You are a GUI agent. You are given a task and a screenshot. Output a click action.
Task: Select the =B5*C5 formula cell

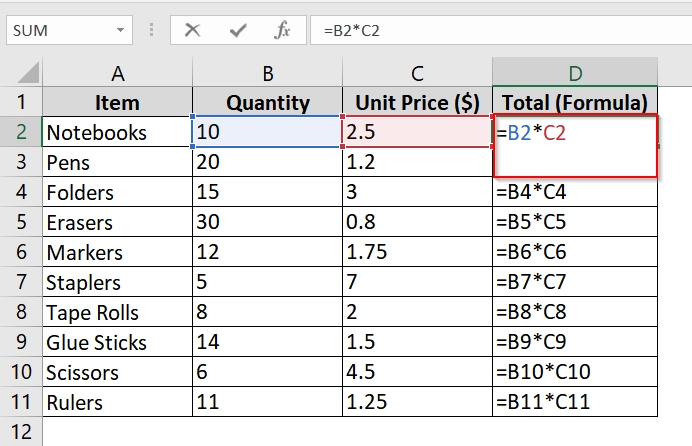575,222
